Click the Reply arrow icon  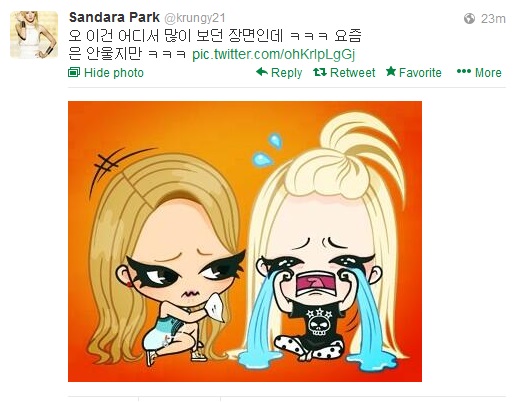pyautogui.click(x=262, y=72)
